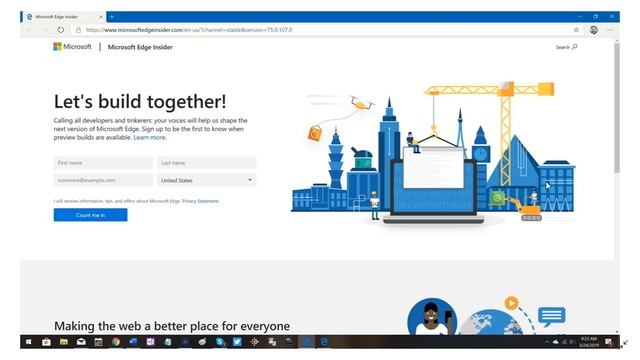
Task: Open the user profile avatar in the toolbar
Action: [x=593, y=29]
